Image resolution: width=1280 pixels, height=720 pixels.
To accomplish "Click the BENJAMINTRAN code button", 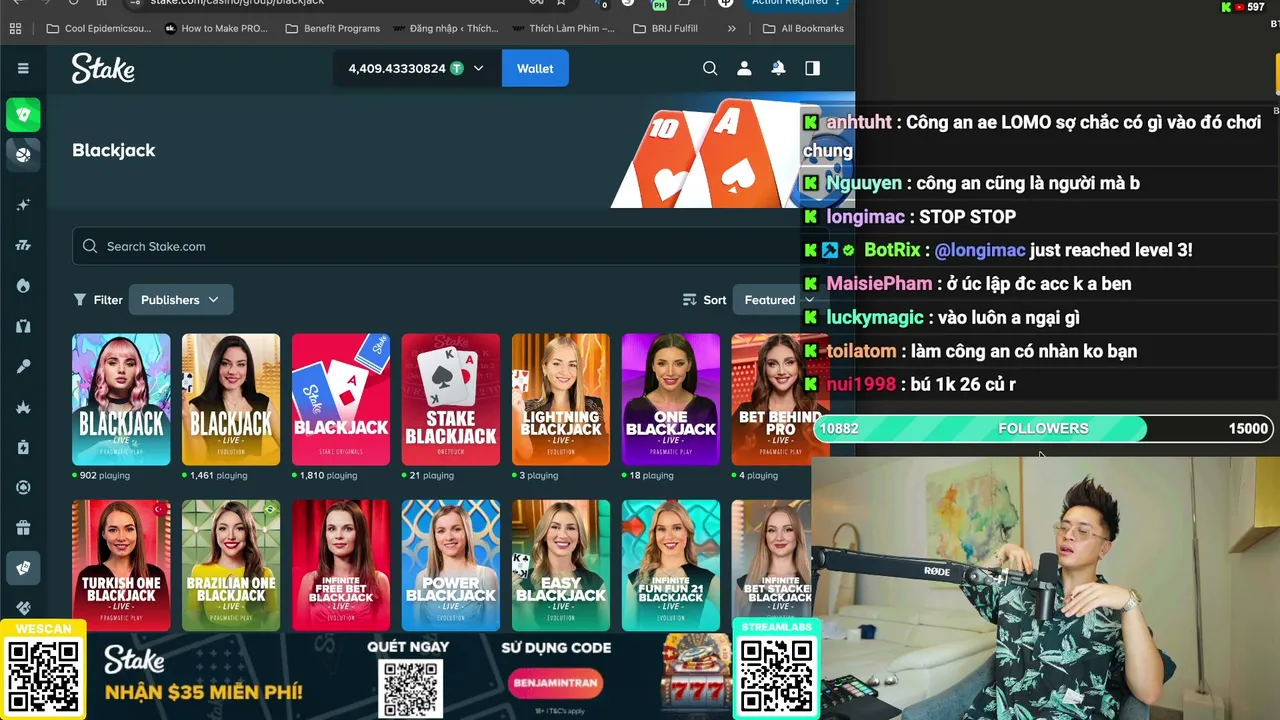I will pos(555,683).
